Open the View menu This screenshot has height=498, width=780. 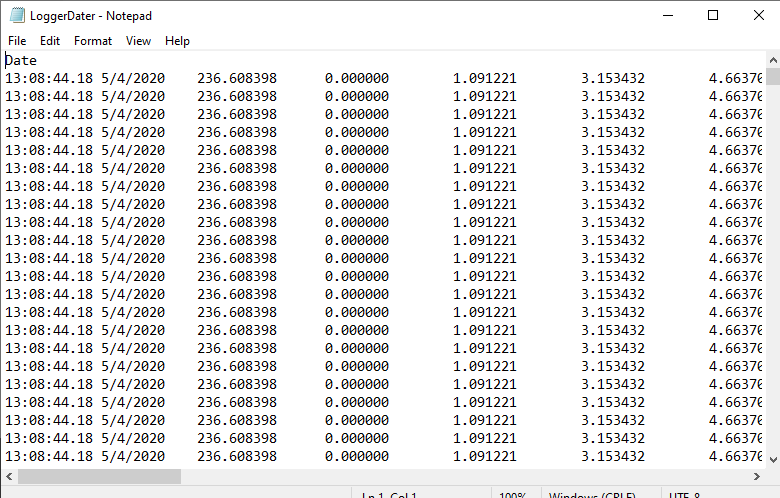(138, 41)
